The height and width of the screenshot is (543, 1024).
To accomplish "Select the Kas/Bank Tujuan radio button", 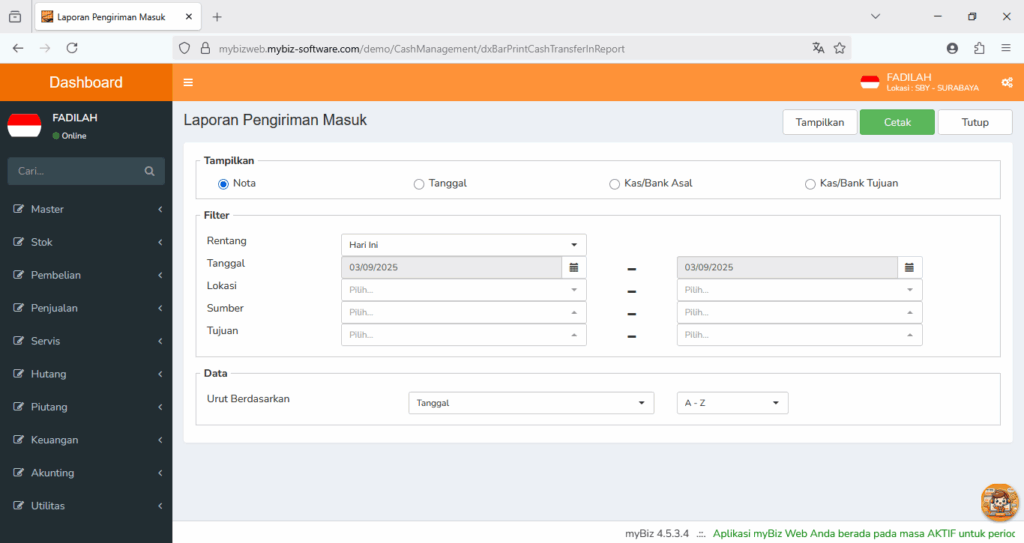I will pos(810,184).
